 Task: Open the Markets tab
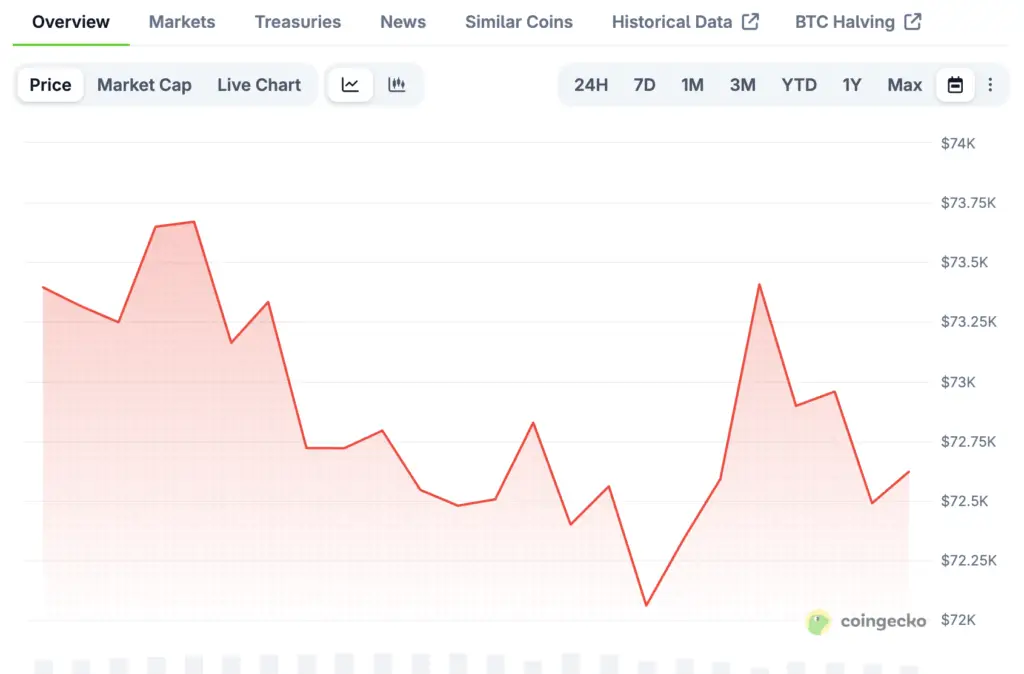pos(182,22)
